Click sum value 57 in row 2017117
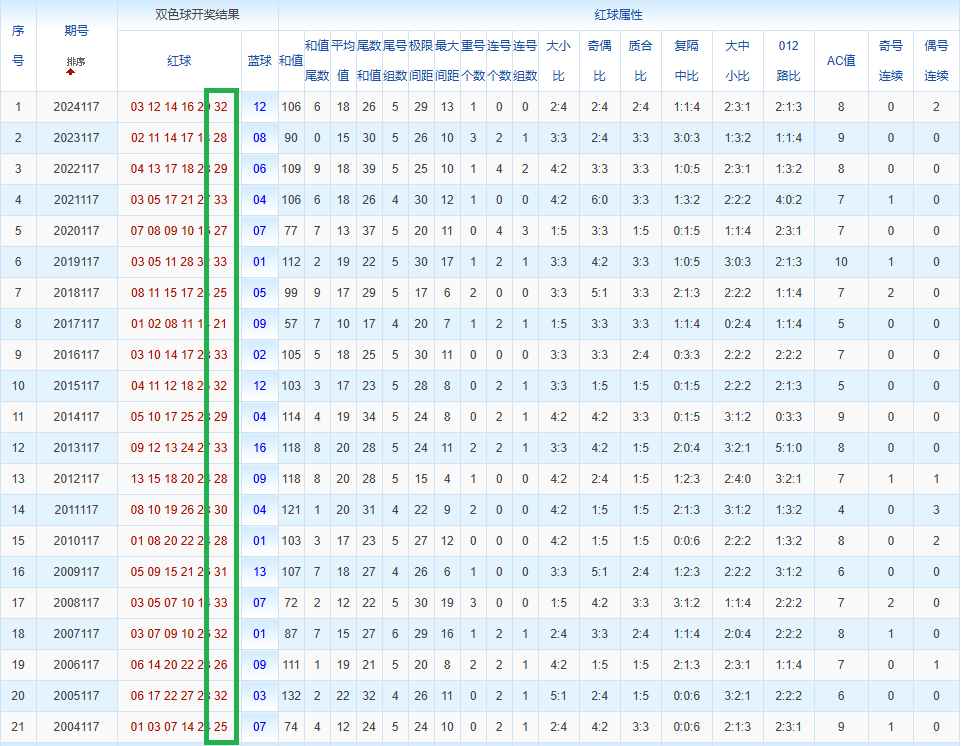Screen dimensions: 963x746 click(291, 324)
